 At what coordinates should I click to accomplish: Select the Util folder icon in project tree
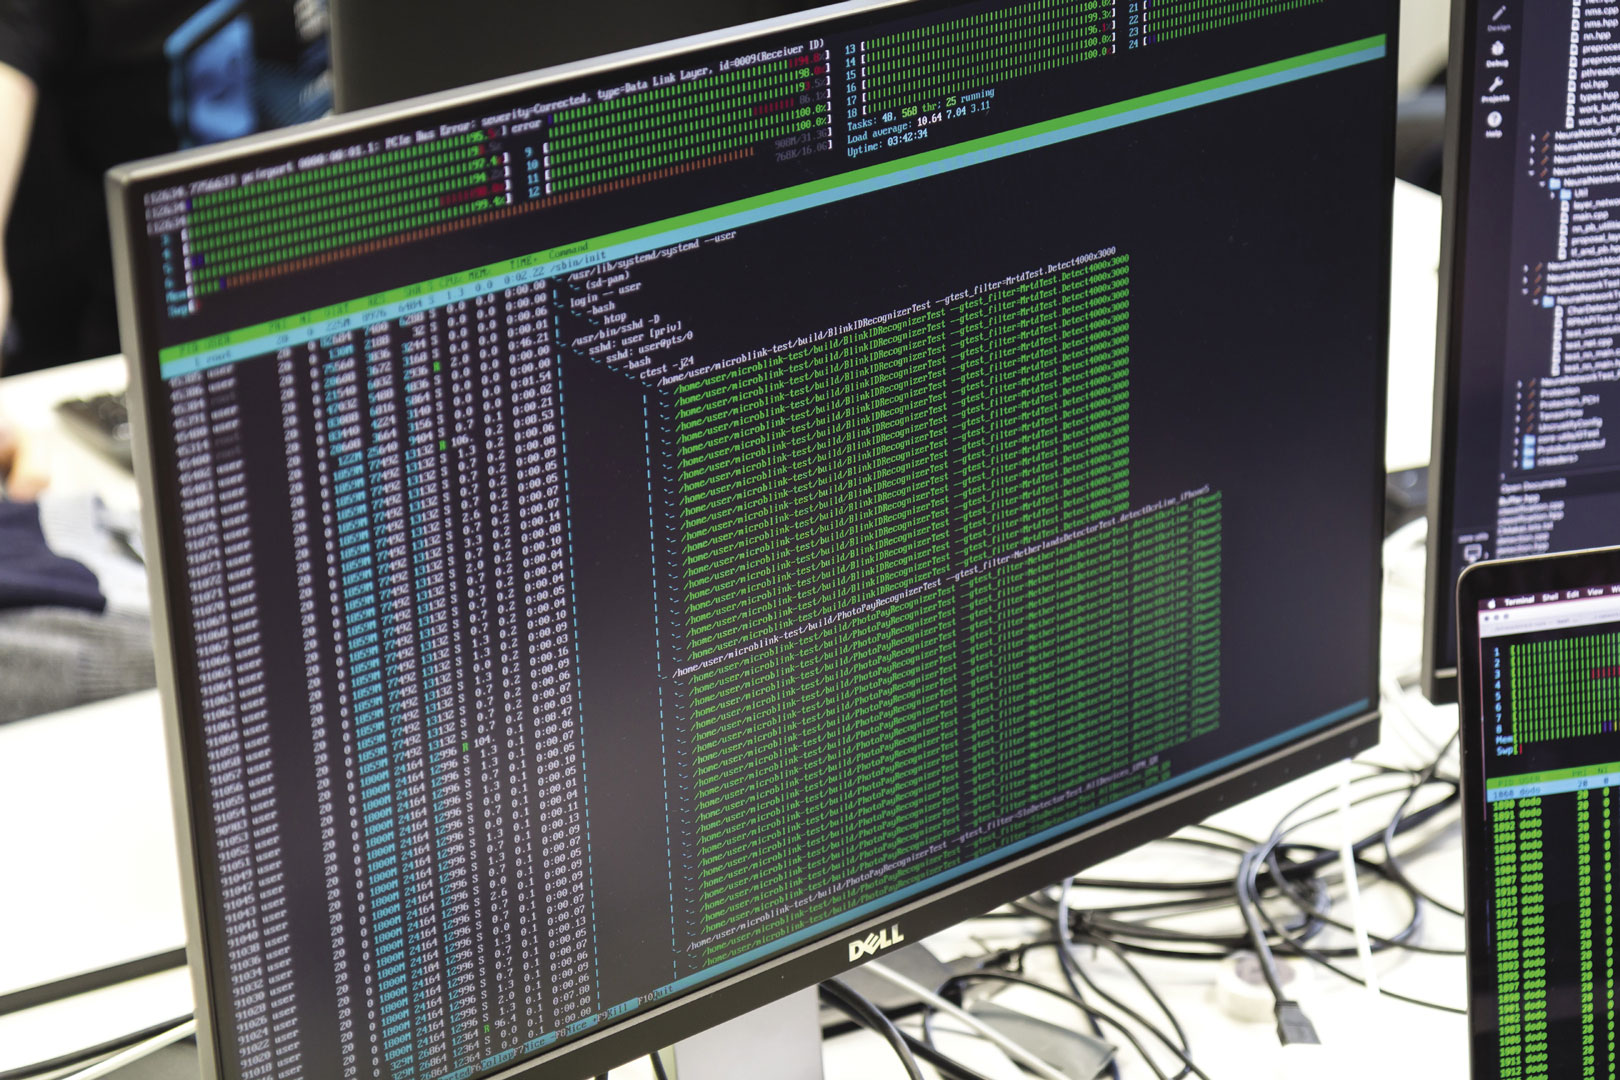coord(1566,193)
